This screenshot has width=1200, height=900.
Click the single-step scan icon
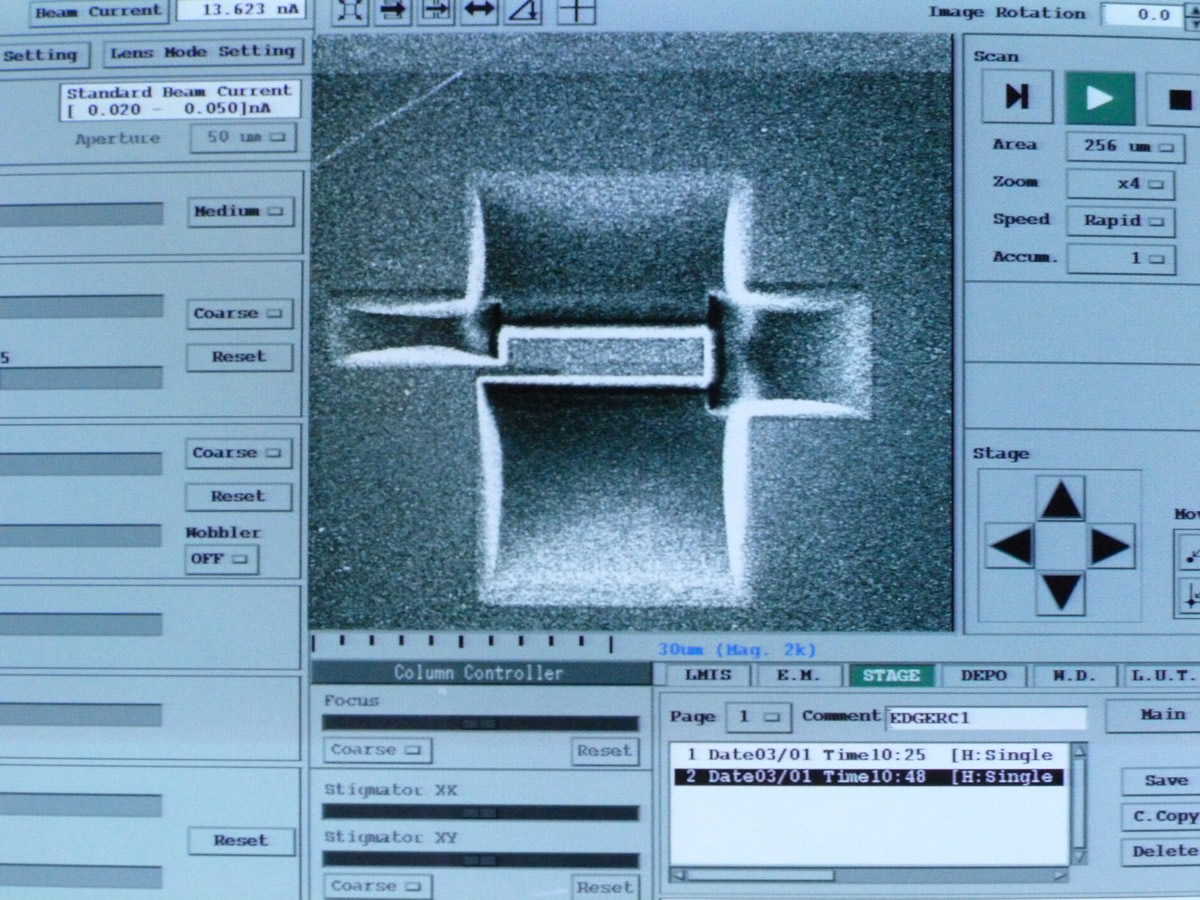click(x=1017, y=98)
